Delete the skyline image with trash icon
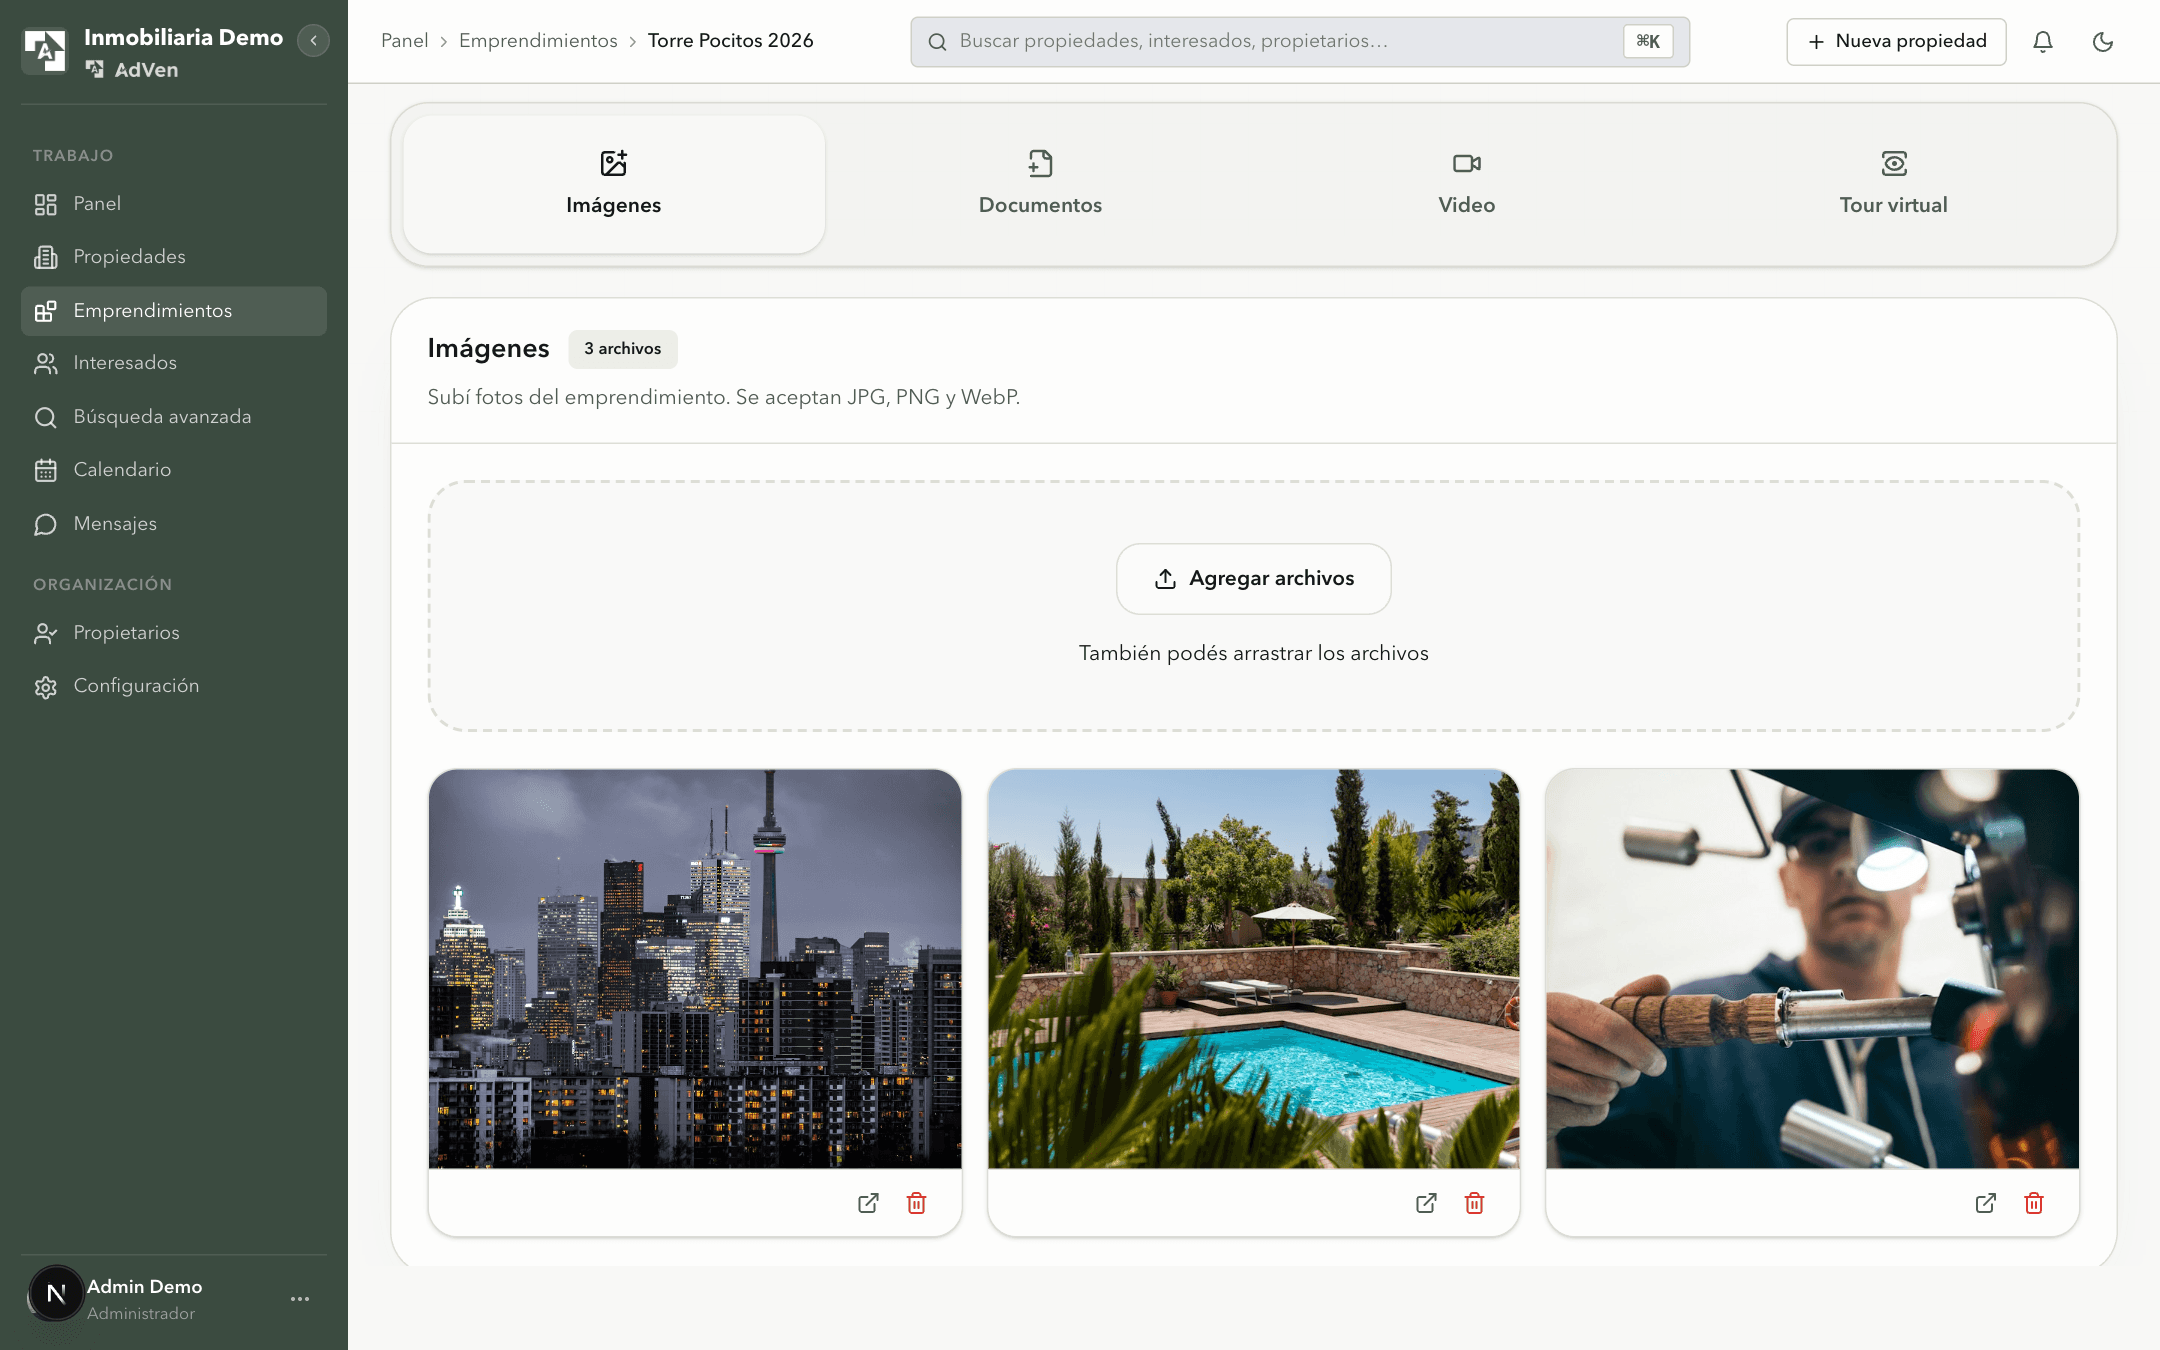Image resolution: width=2160 pixels, height=1350 pixels. tap(916, 1203)
